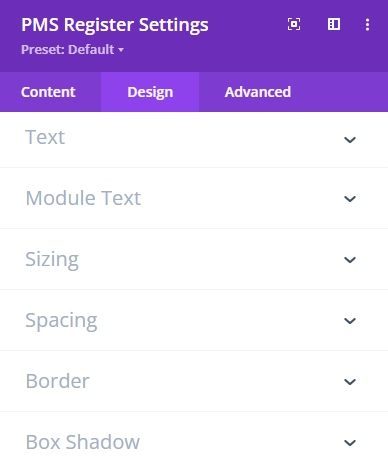Open the Module Text group label
388x469 pixels.
[83, 198]
